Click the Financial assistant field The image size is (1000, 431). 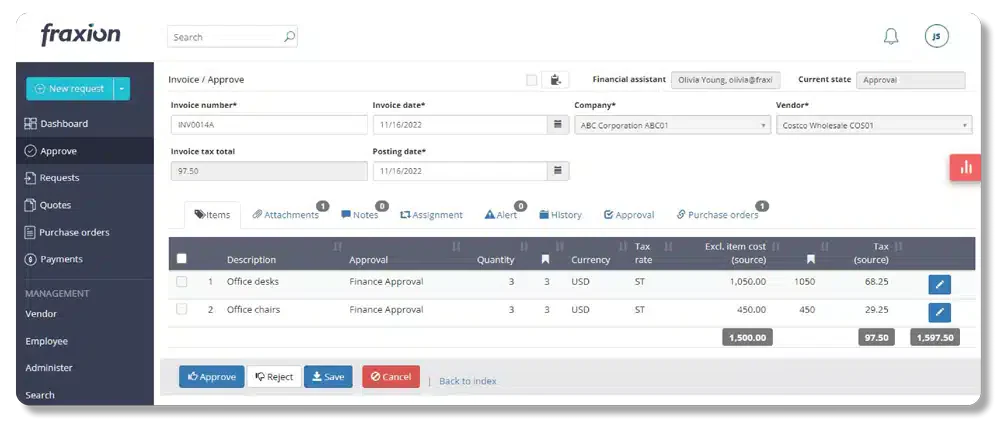tap(726, 80)
